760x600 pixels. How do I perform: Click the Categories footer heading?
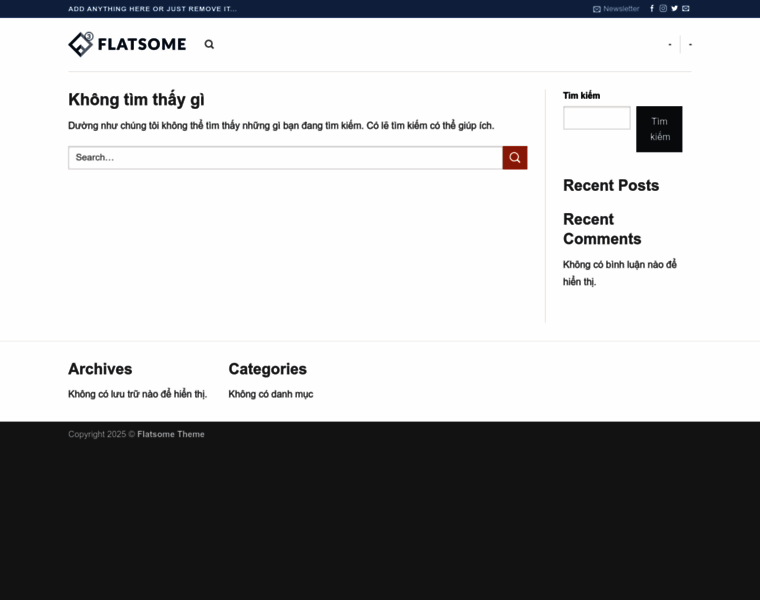click(267, 369)
